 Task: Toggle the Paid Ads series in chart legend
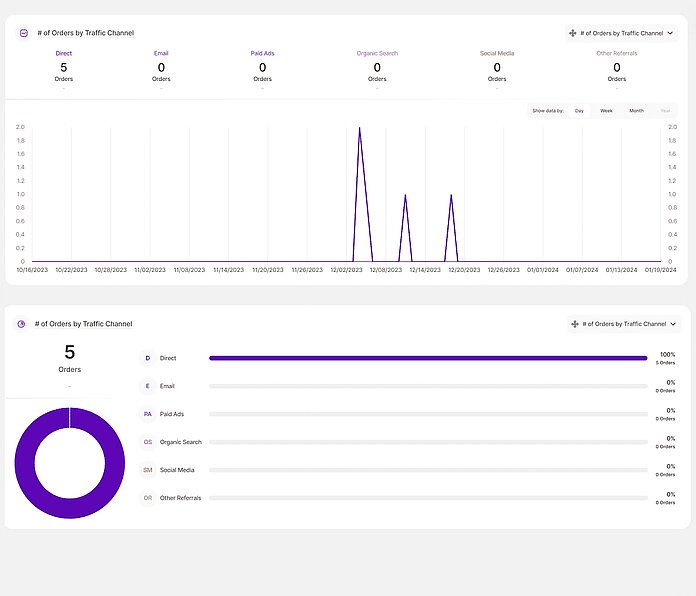click(263, 53)
